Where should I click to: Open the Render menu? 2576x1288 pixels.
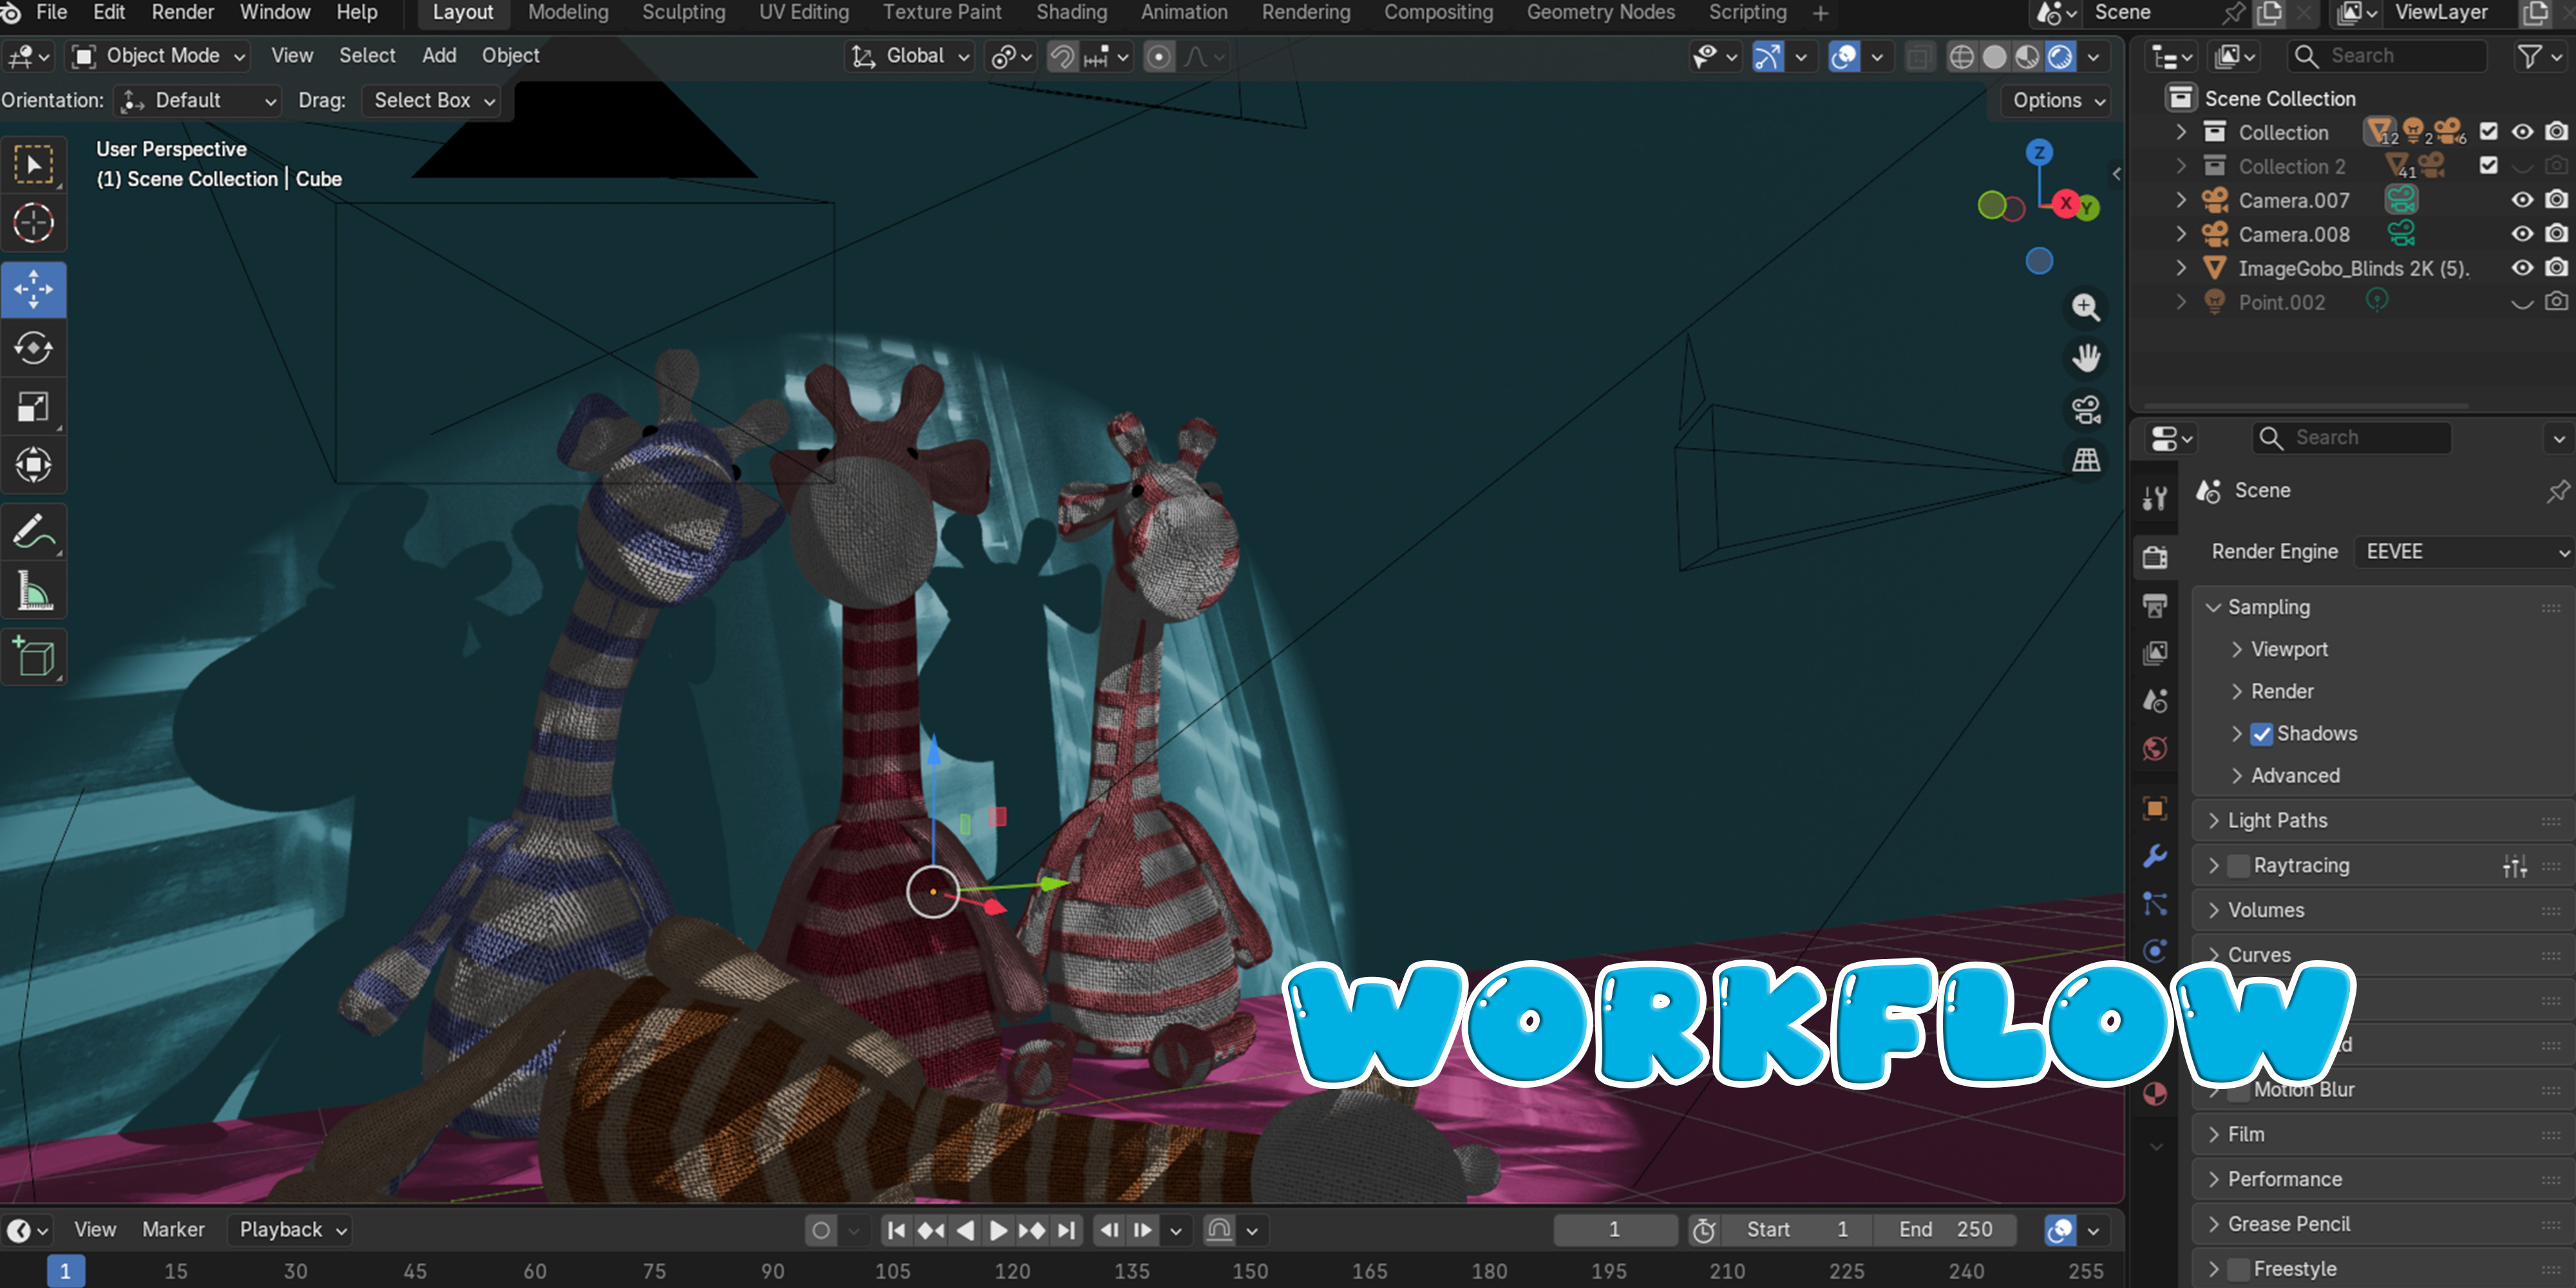182,13
